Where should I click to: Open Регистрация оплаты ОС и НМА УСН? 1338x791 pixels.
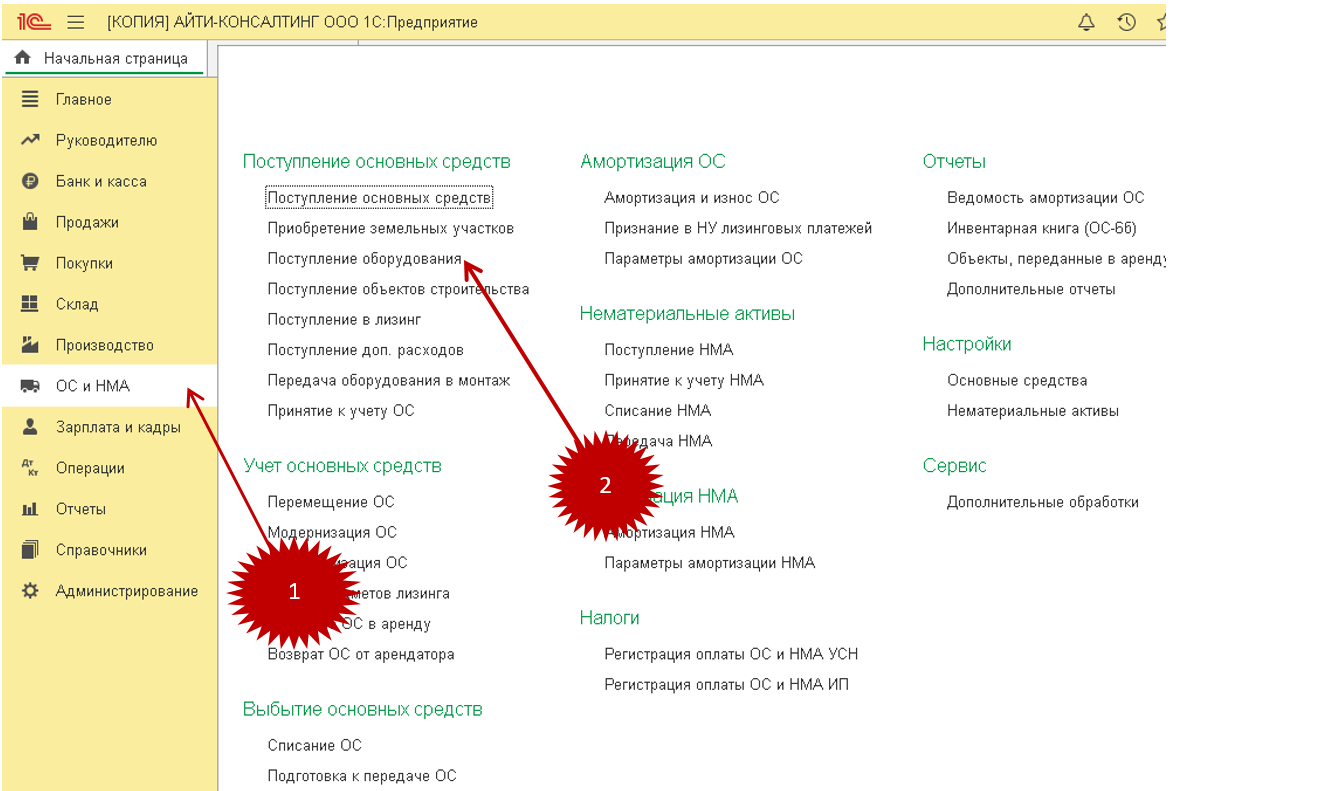tap(731, 655)
